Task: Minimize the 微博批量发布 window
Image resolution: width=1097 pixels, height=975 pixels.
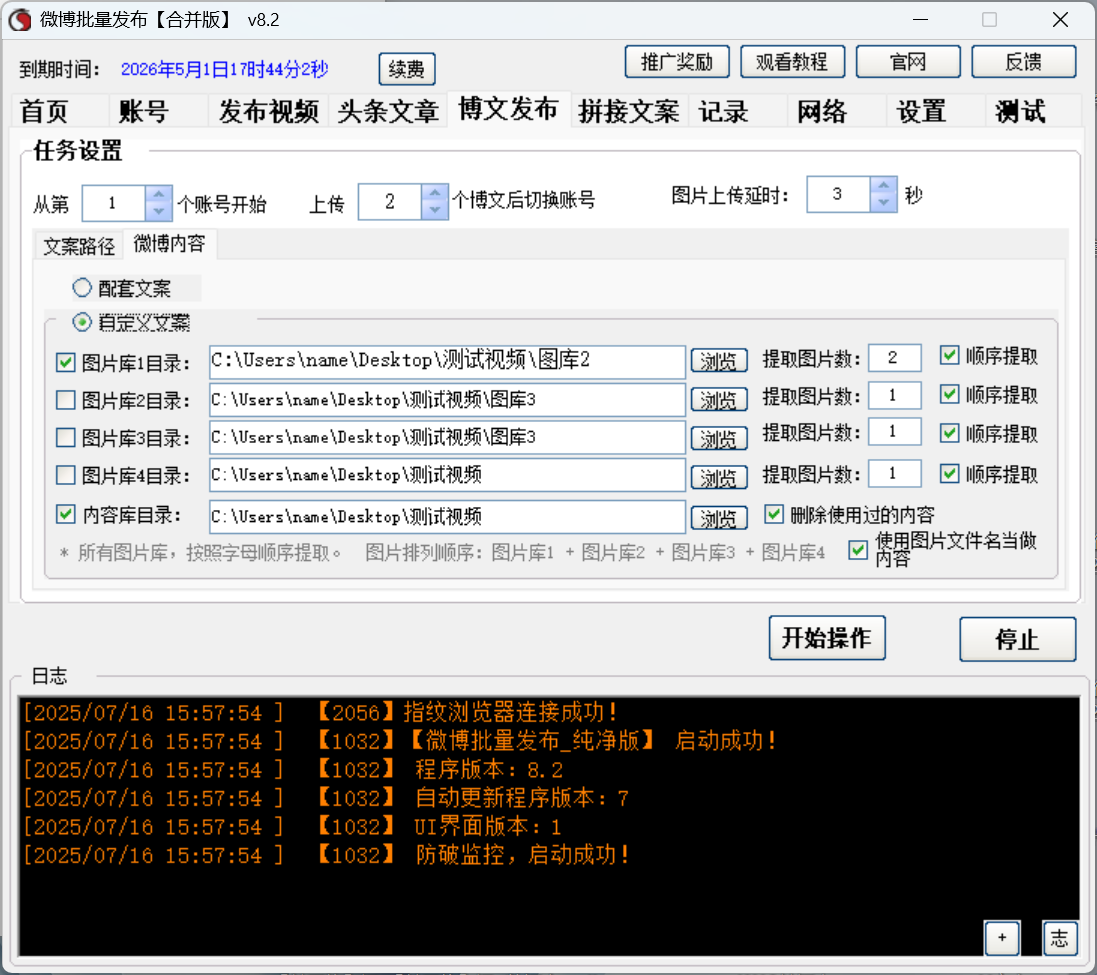Action: 921,20
